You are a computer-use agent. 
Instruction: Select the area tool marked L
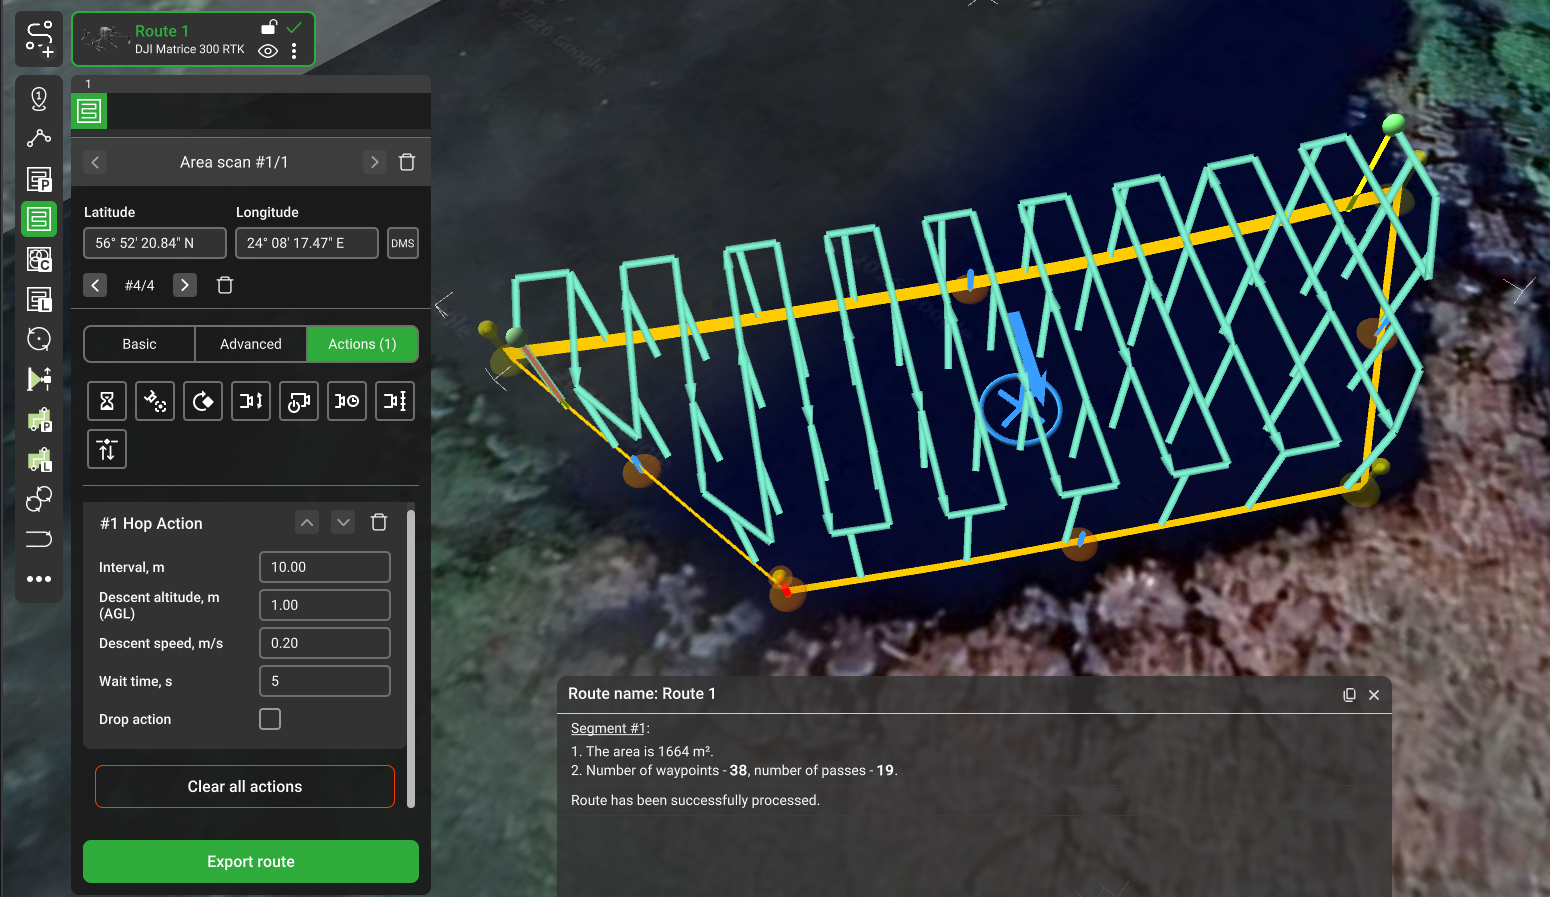[x=39, y=299]
